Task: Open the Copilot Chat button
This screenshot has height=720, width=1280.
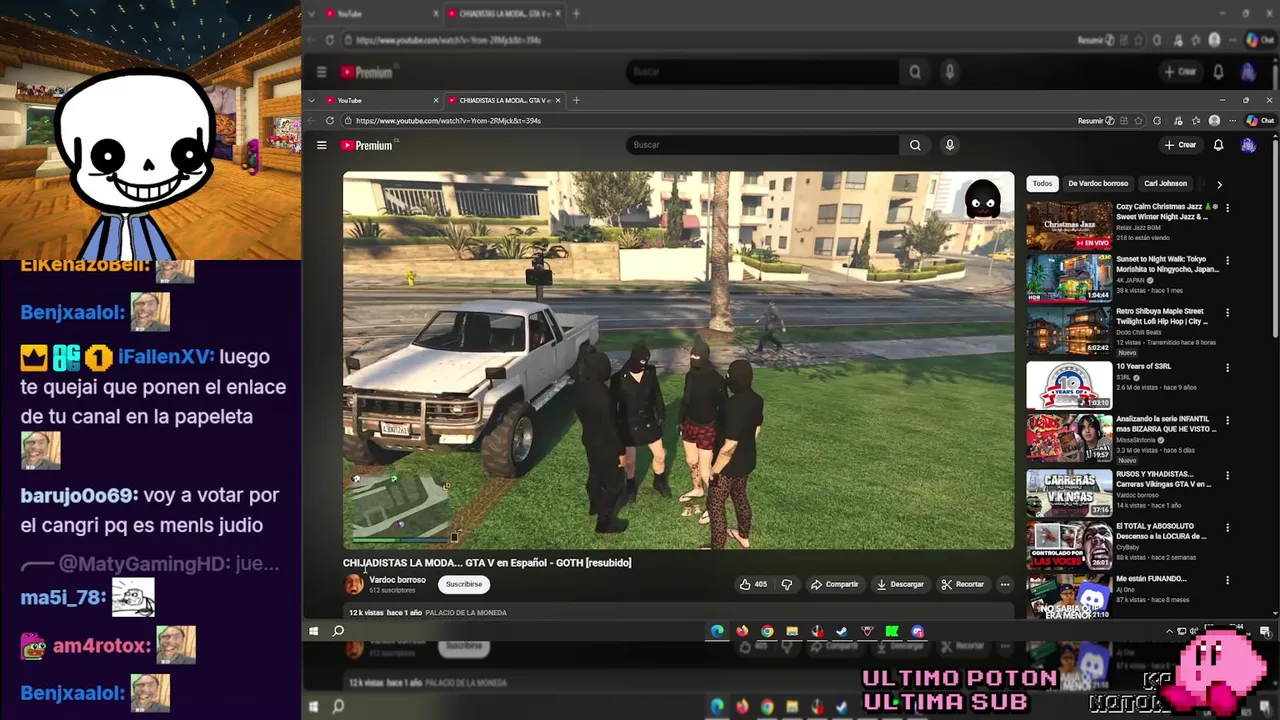Action: coord(1260,120)
